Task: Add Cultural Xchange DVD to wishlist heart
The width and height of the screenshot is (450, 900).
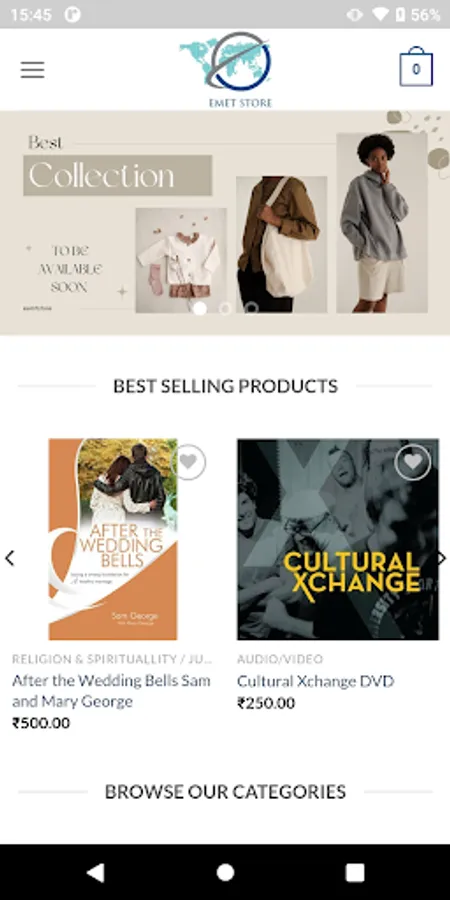Action: click(x=413, y=461)
